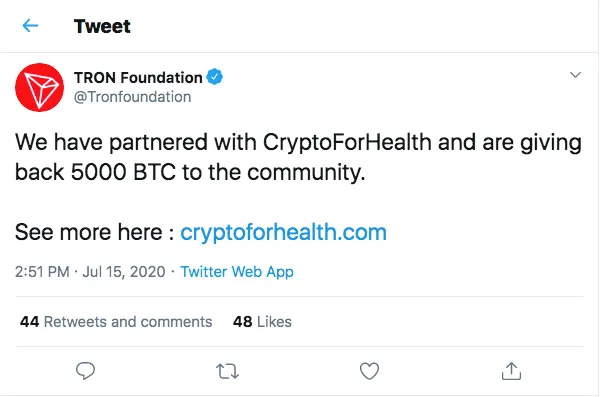Expand the tweet options chevron

575,75
